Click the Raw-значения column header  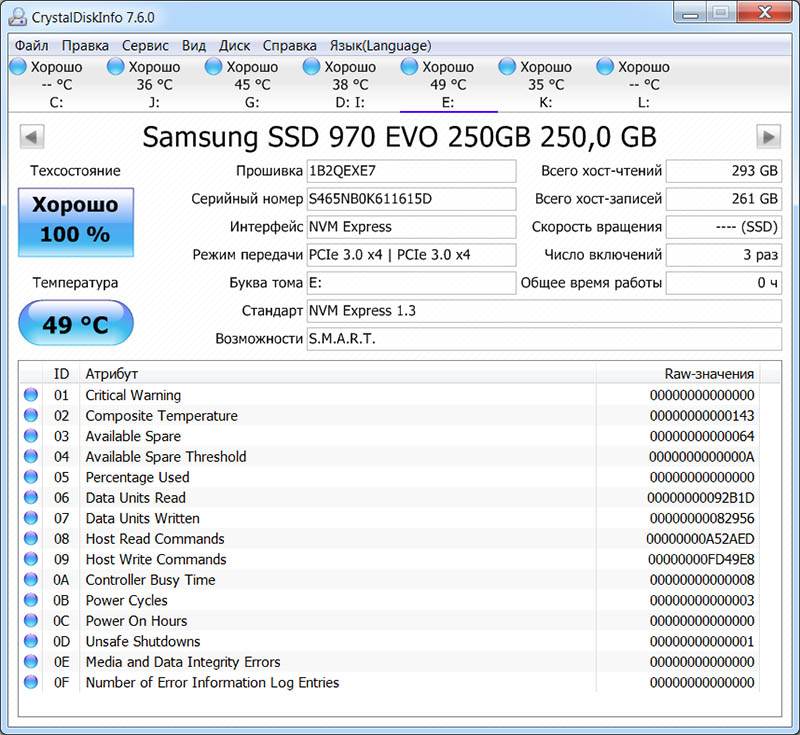tap(678, 374)
